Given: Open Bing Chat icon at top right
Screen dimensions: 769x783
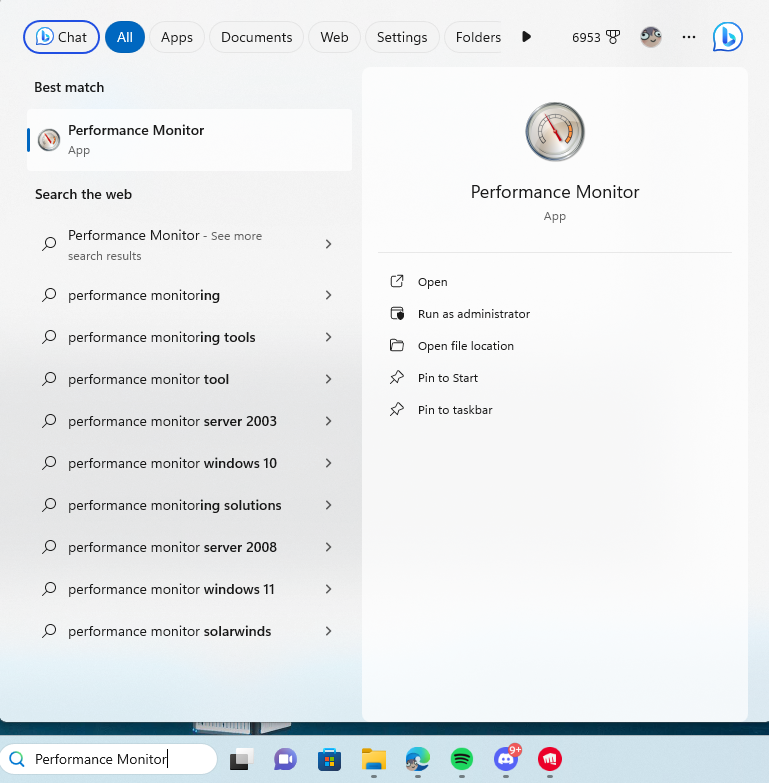Looking at the screenshot, I should tap(727, 37).
